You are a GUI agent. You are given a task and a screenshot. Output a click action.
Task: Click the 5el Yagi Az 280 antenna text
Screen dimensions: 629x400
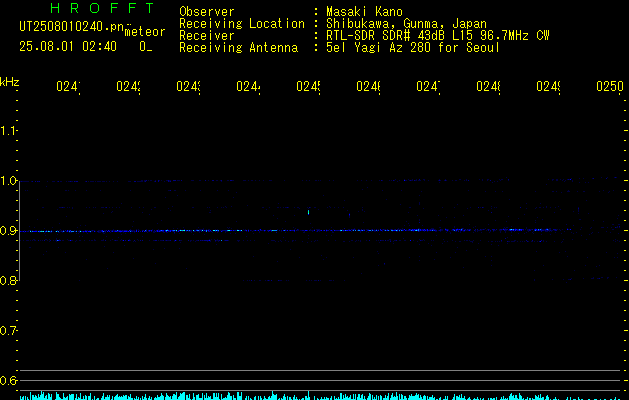point(413,48)
